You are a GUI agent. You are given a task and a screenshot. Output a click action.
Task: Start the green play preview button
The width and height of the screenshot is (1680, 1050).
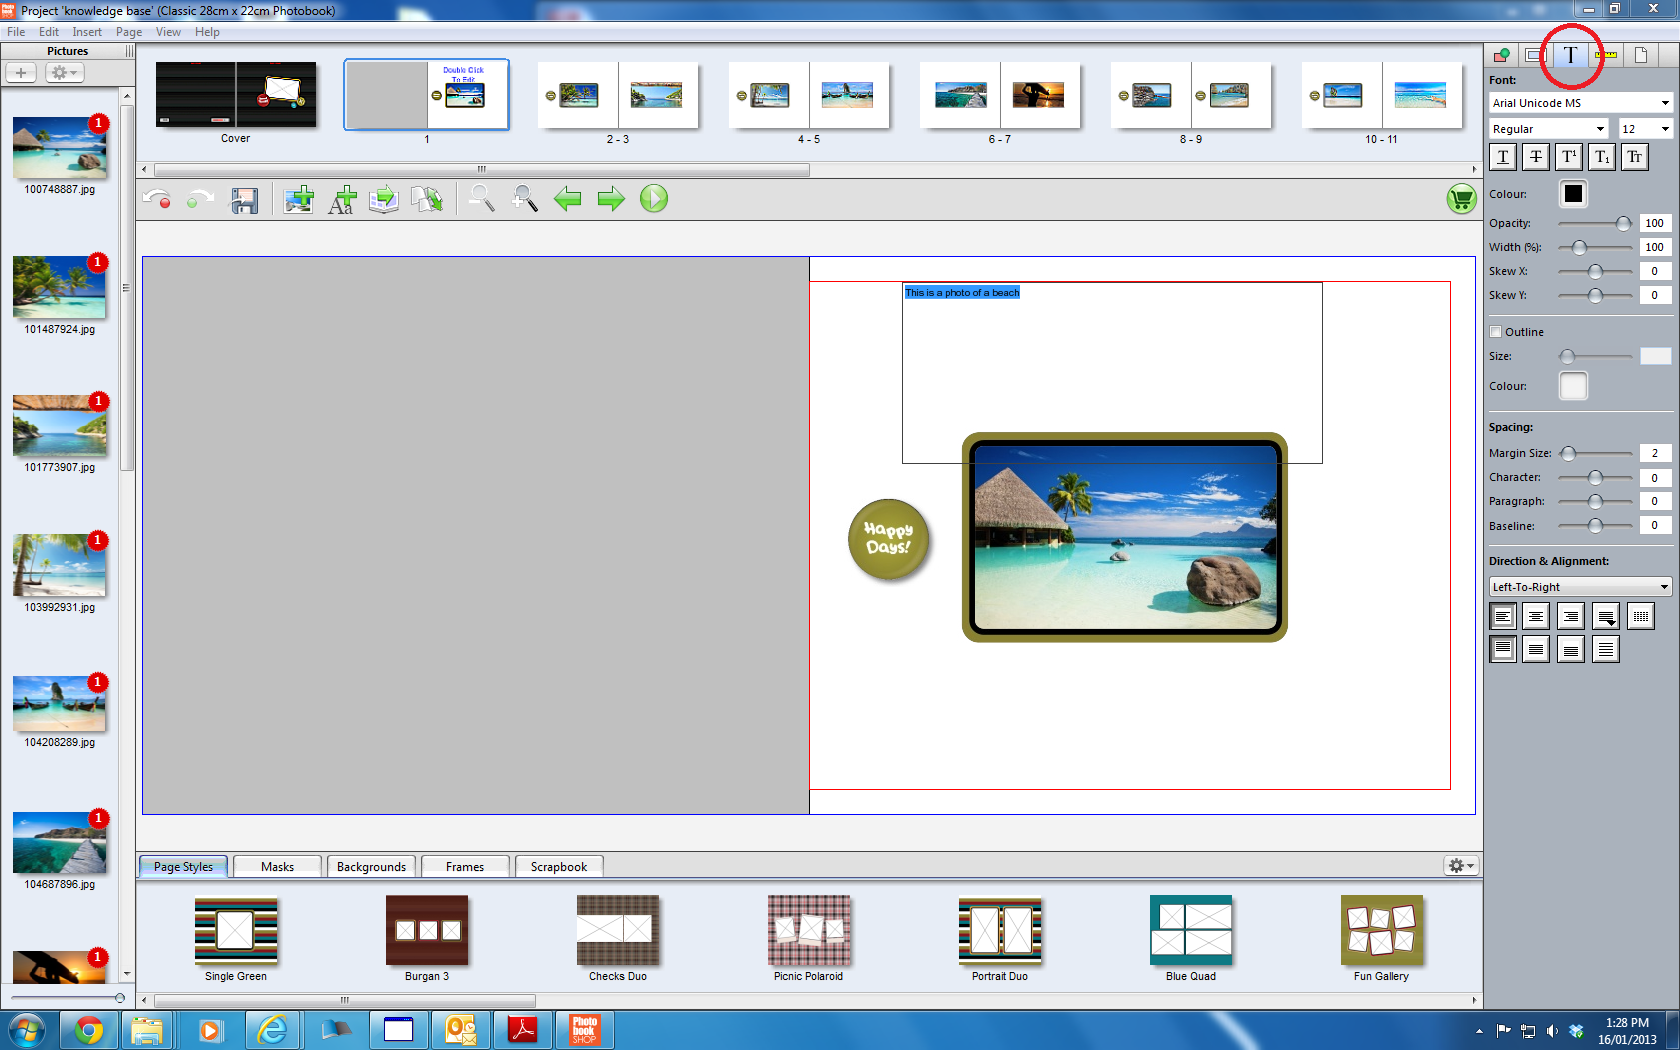(654, 199)
